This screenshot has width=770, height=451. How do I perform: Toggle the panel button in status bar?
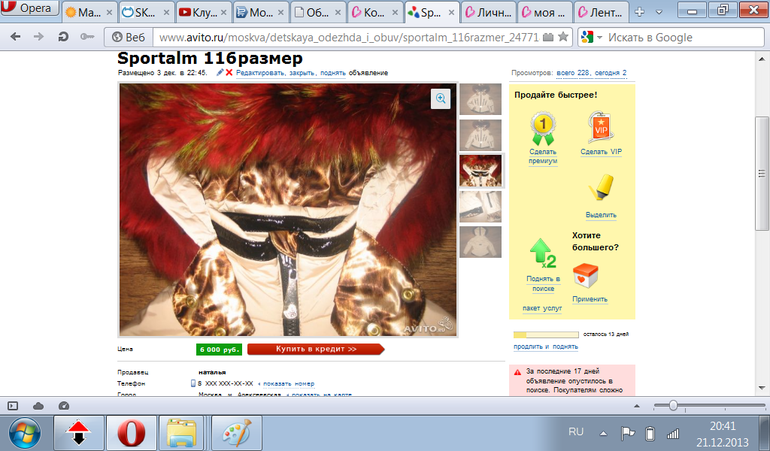13,406
